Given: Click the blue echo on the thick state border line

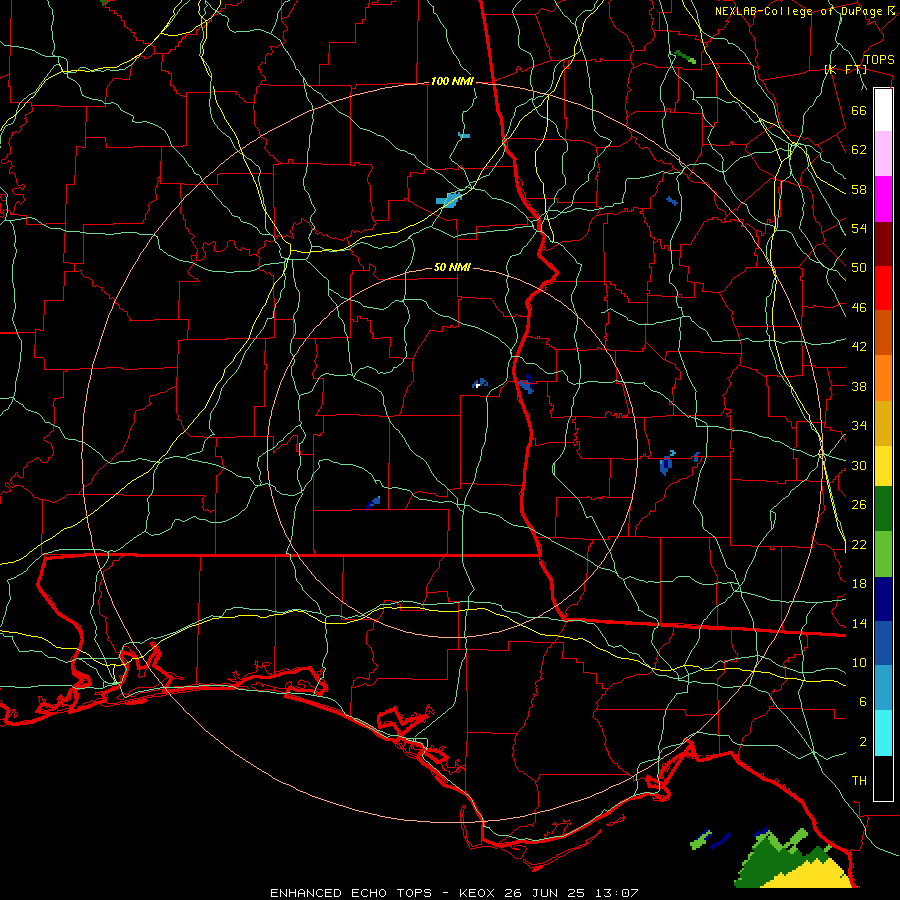Looking at the screenshot, I should coord(526,383).
